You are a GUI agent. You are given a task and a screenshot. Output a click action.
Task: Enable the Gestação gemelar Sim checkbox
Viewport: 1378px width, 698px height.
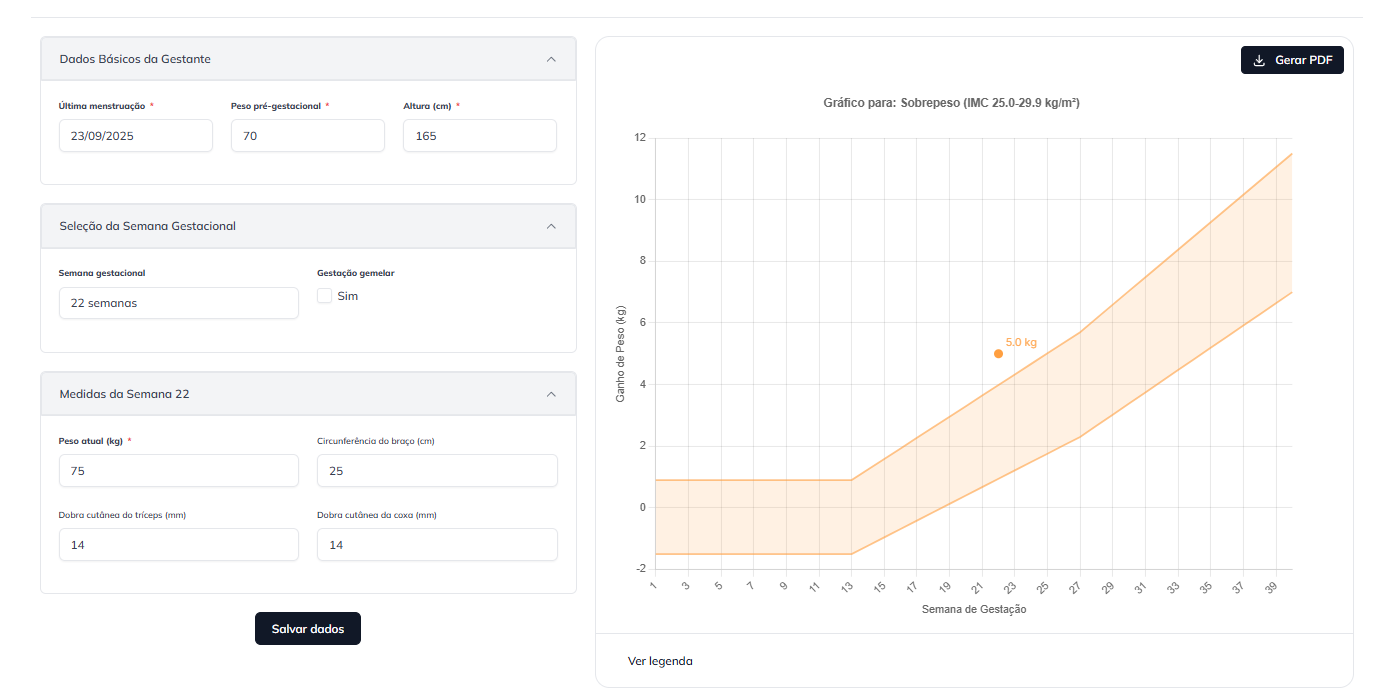coord(325,296)
